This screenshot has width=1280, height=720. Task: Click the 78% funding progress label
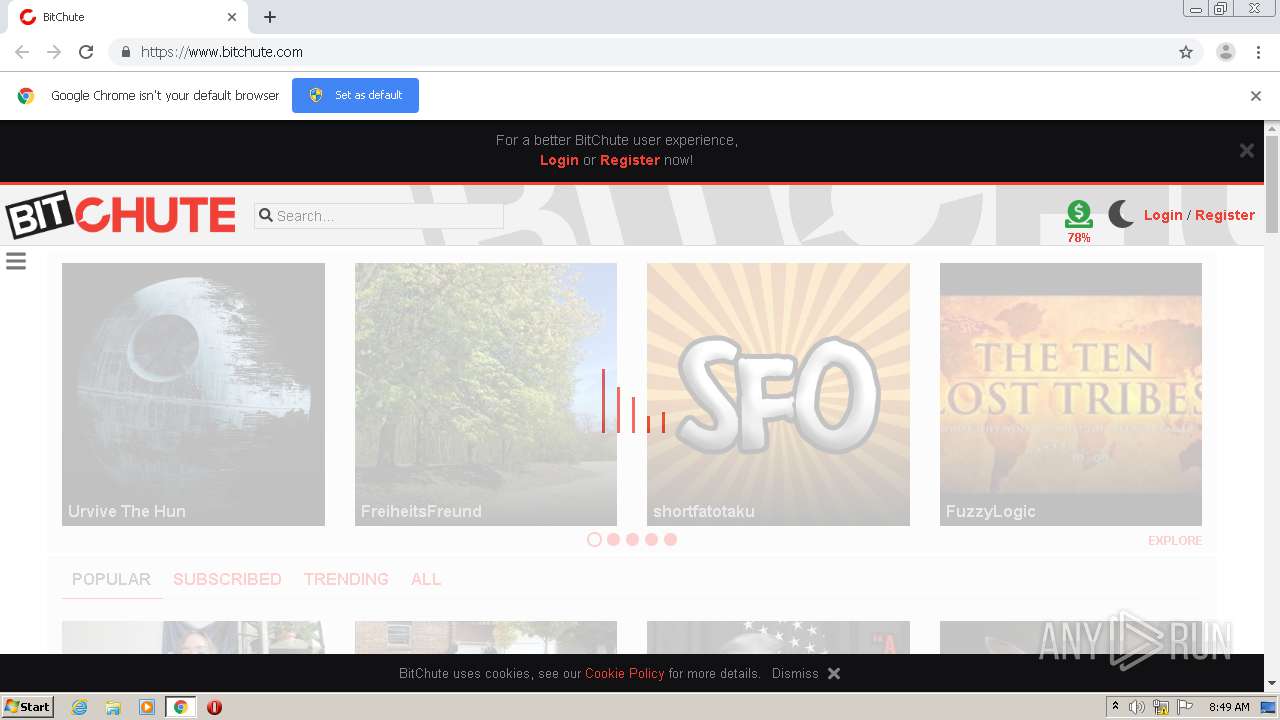coord(1079,238)
